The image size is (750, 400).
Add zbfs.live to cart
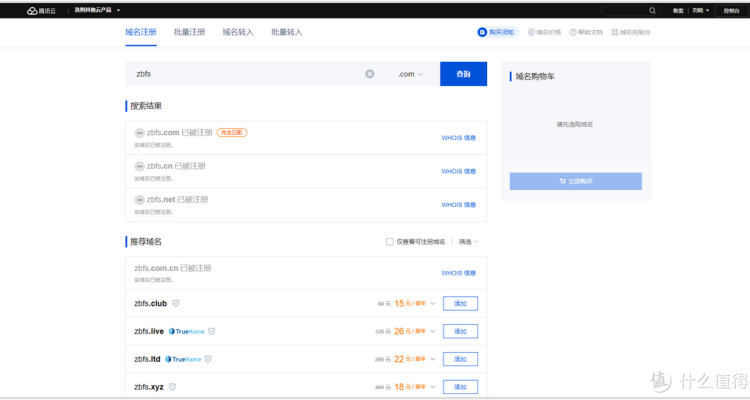(460, 331)
